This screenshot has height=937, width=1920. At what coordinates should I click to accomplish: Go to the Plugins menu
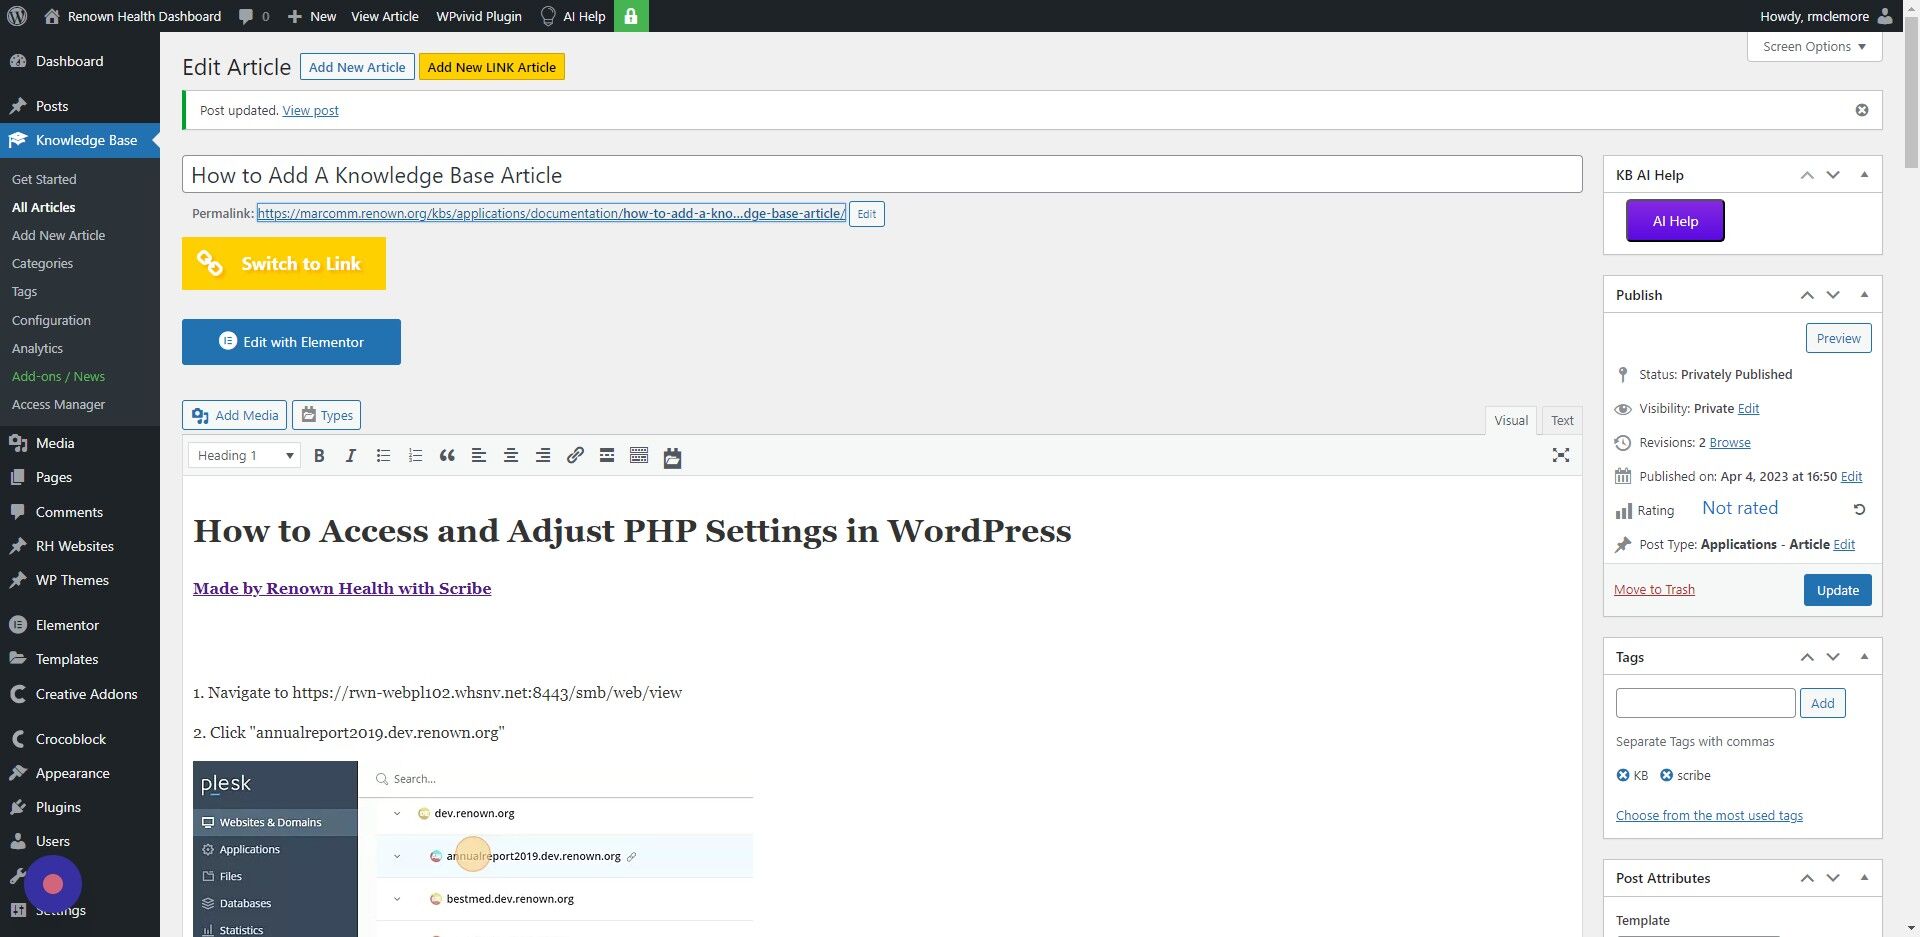point(58,807)
